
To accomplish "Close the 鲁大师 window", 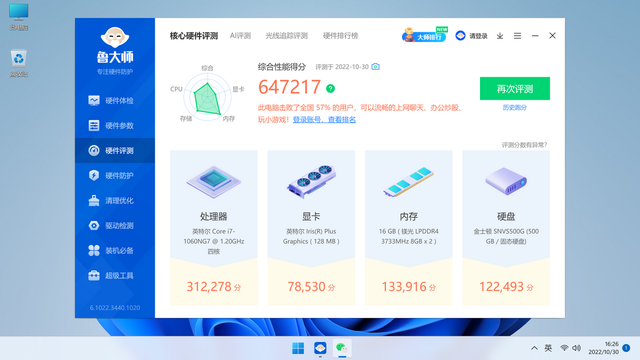I will (552, 36).
